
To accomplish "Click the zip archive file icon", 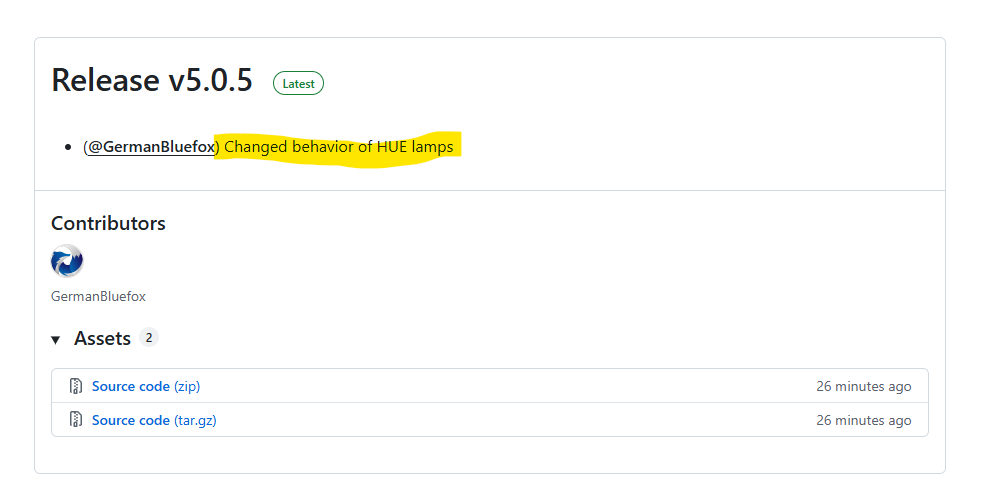I will point(76,386).
